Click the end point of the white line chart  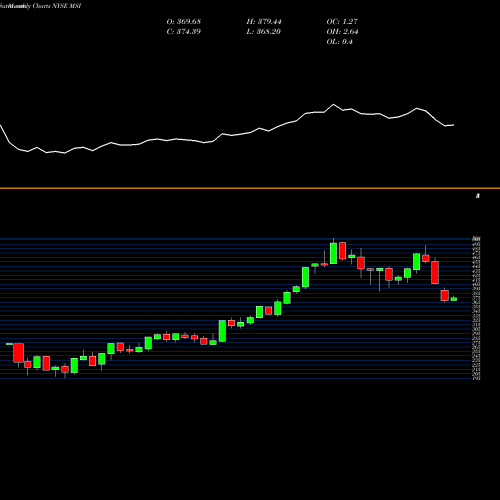click(453, 125)
